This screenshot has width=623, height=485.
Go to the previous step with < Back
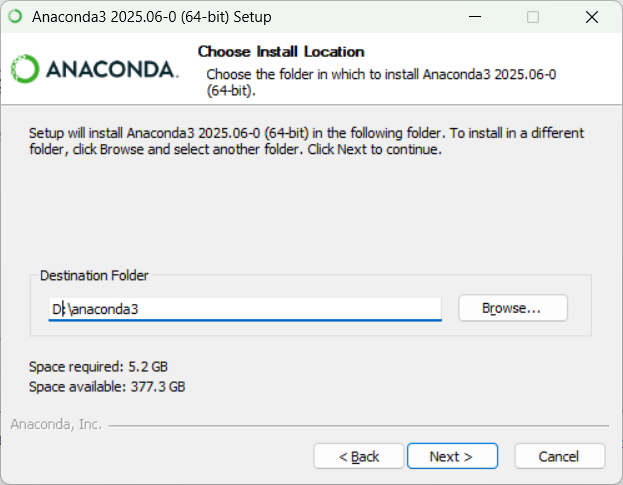coord(359,456)
